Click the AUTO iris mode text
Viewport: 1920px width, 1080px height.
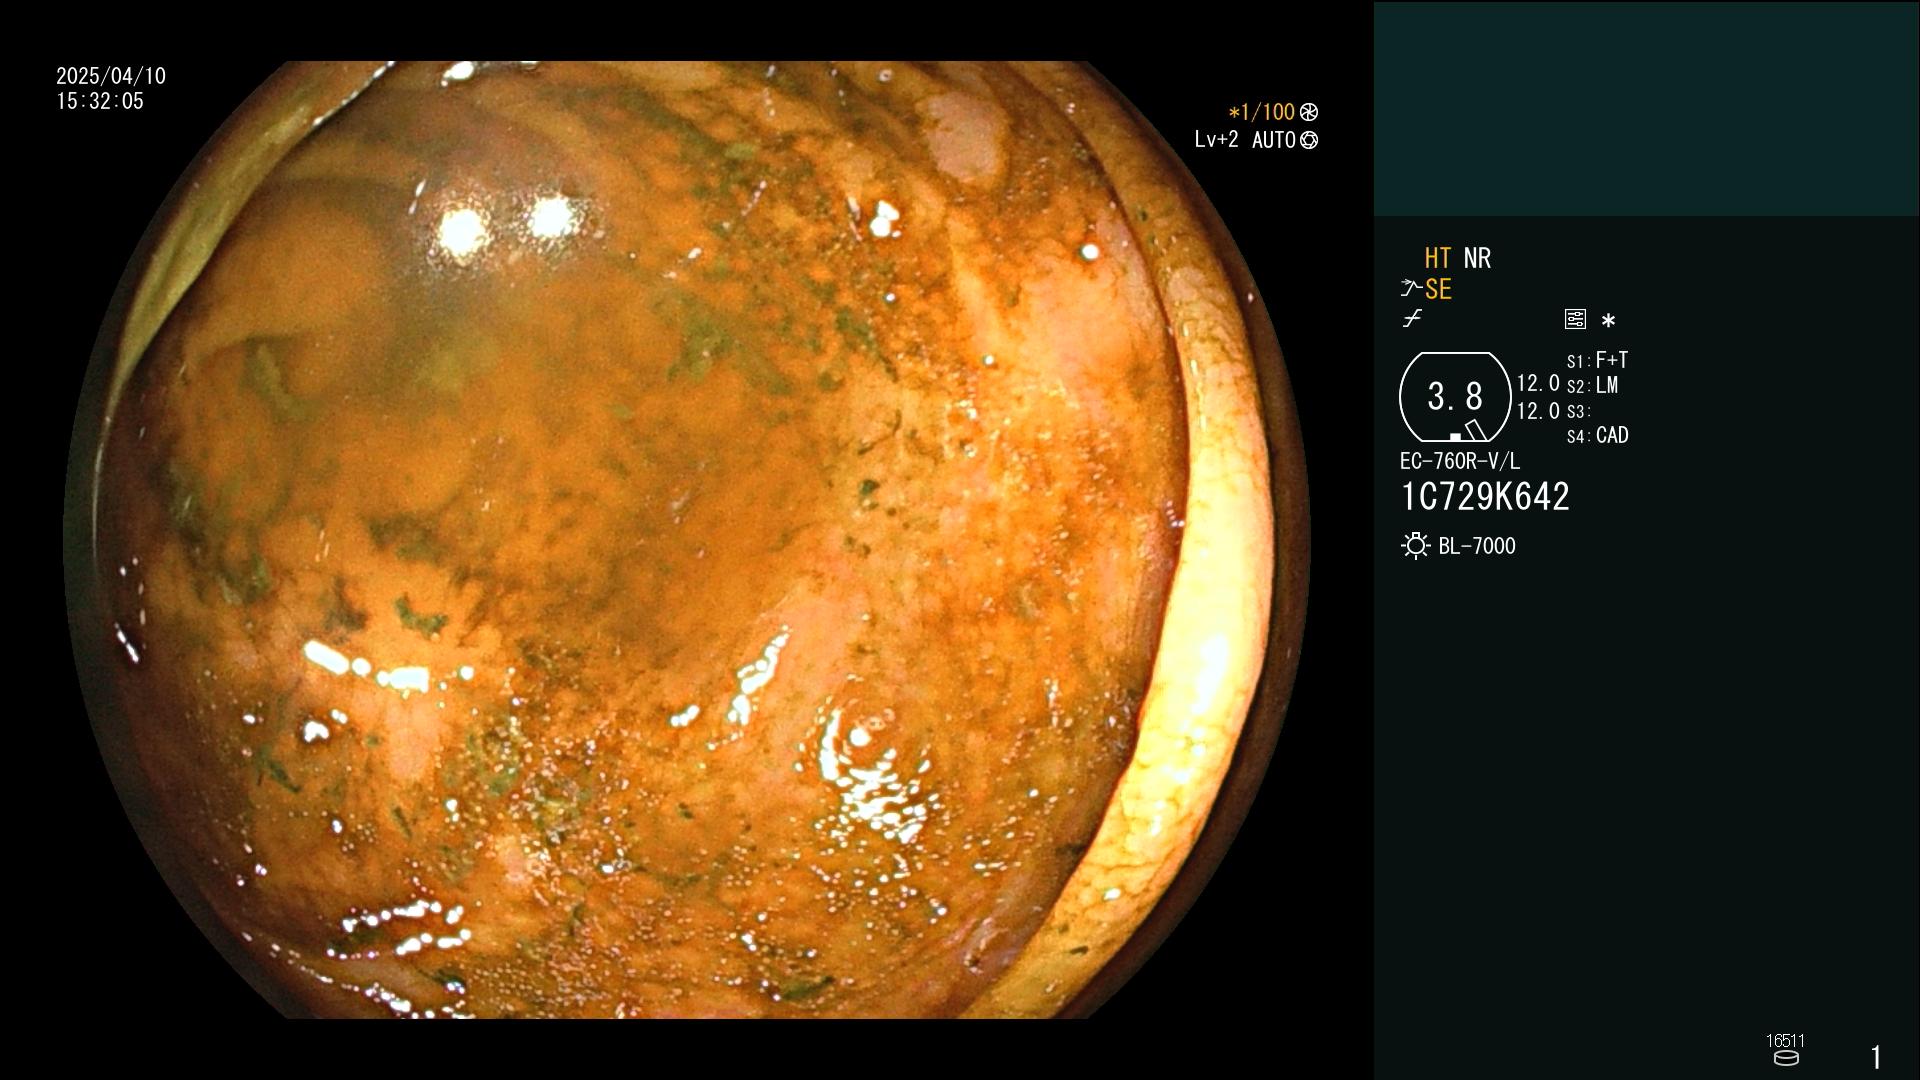tap(1273, 141)
